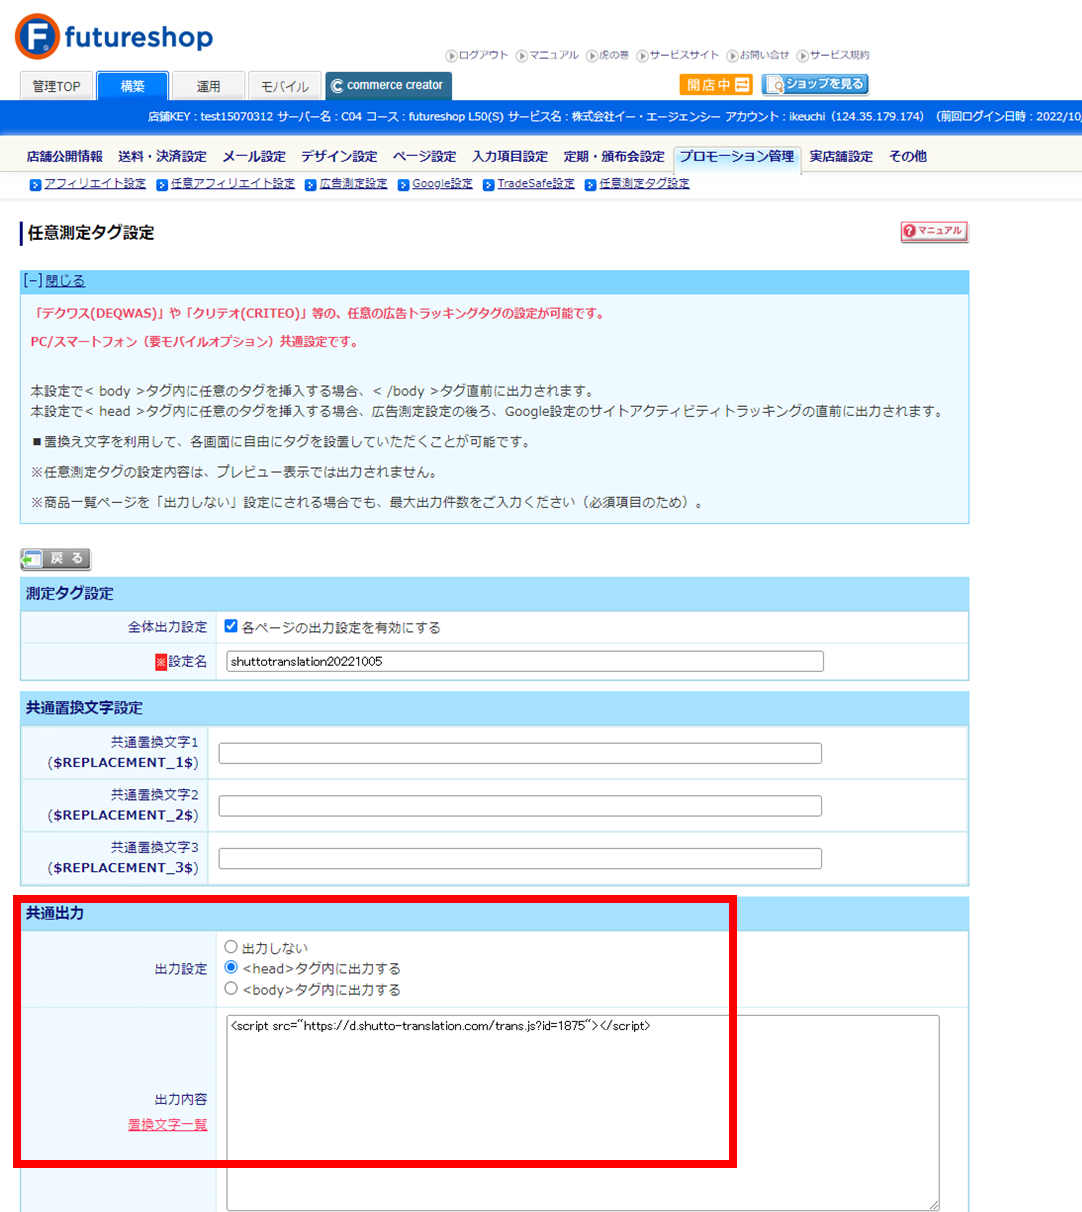Switch to the 運用 tab
This screenshot has width=1082, height=1212.
[208, 86]
